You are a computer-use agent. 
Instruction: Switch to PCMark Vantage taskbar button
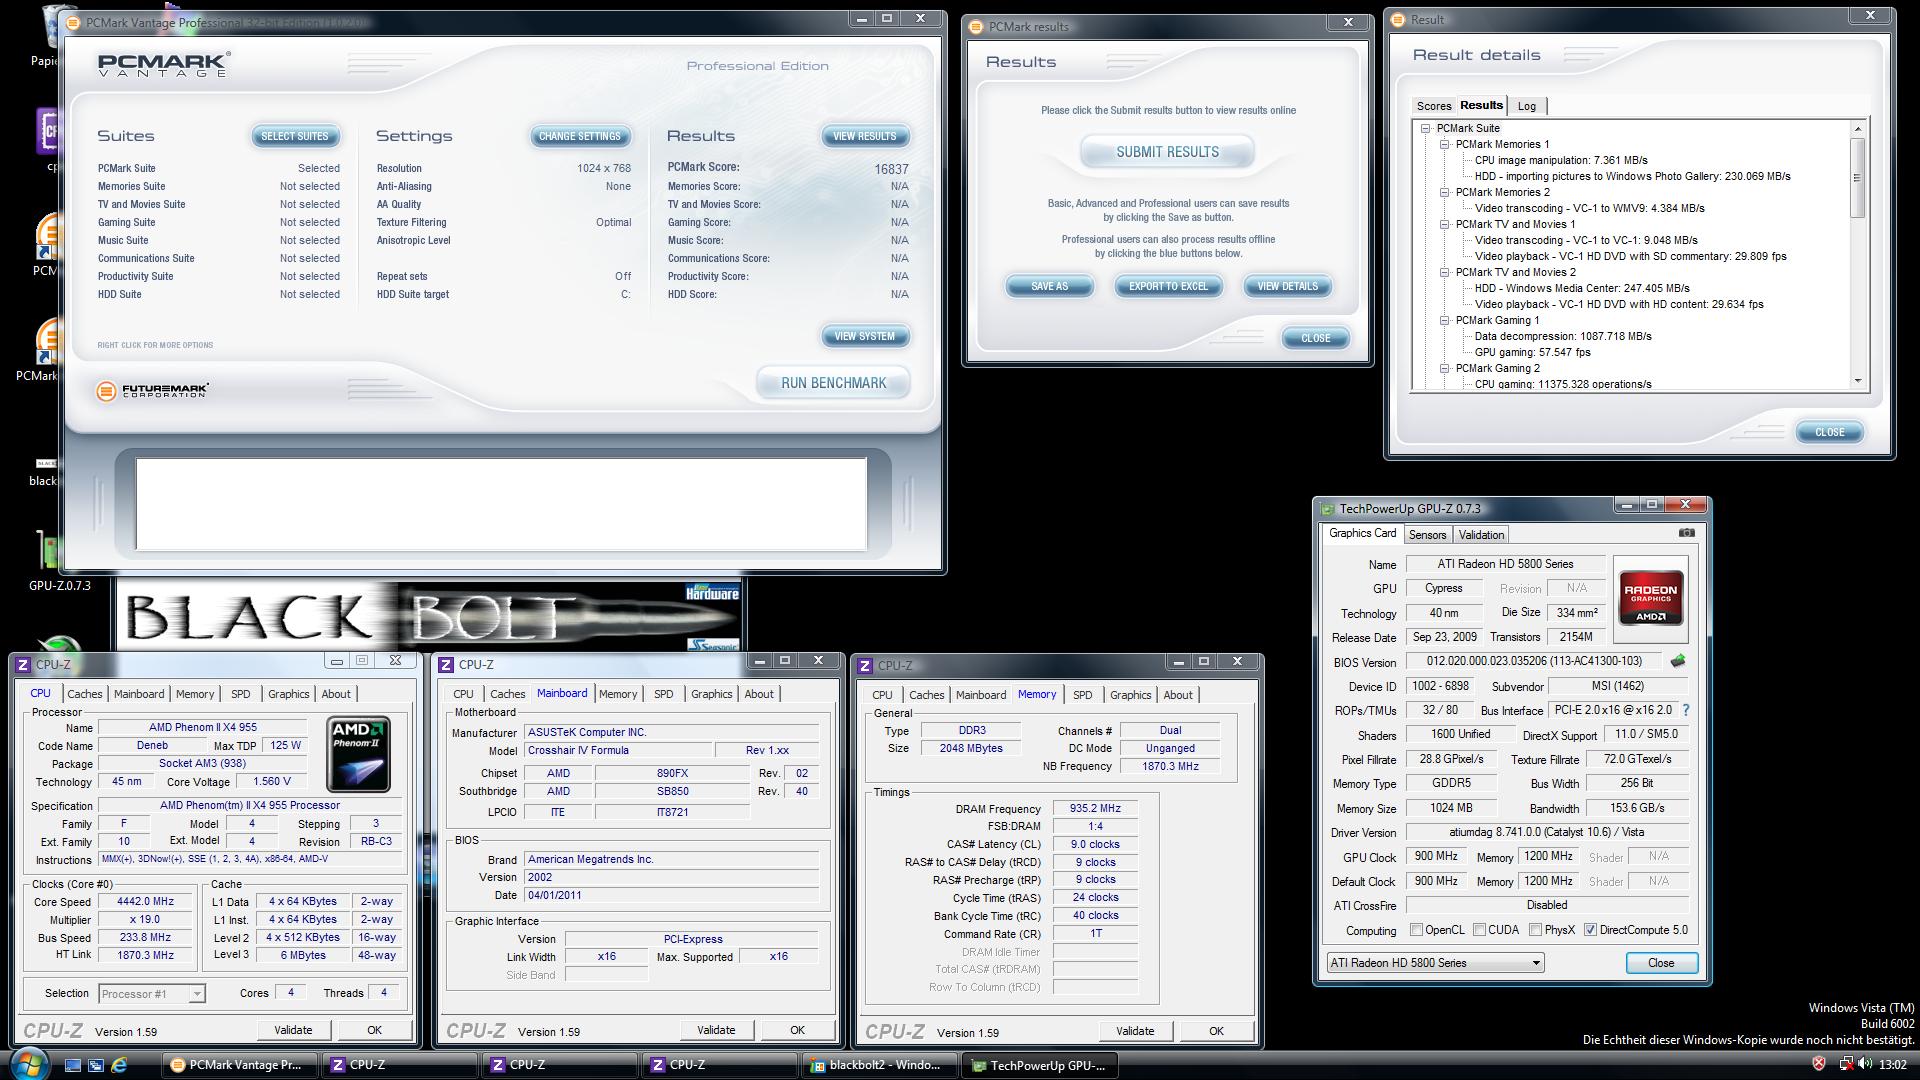238,1065
